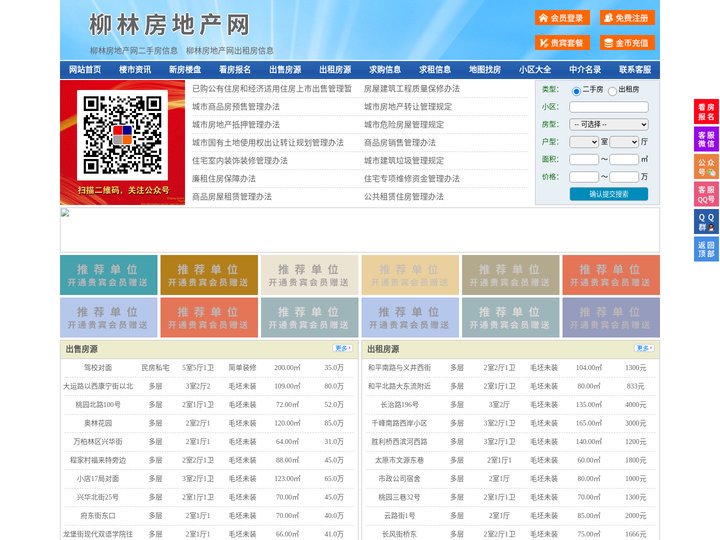Click the red 看房报名 sidebar icon
The image size is (720, 540).
point(706,112)
